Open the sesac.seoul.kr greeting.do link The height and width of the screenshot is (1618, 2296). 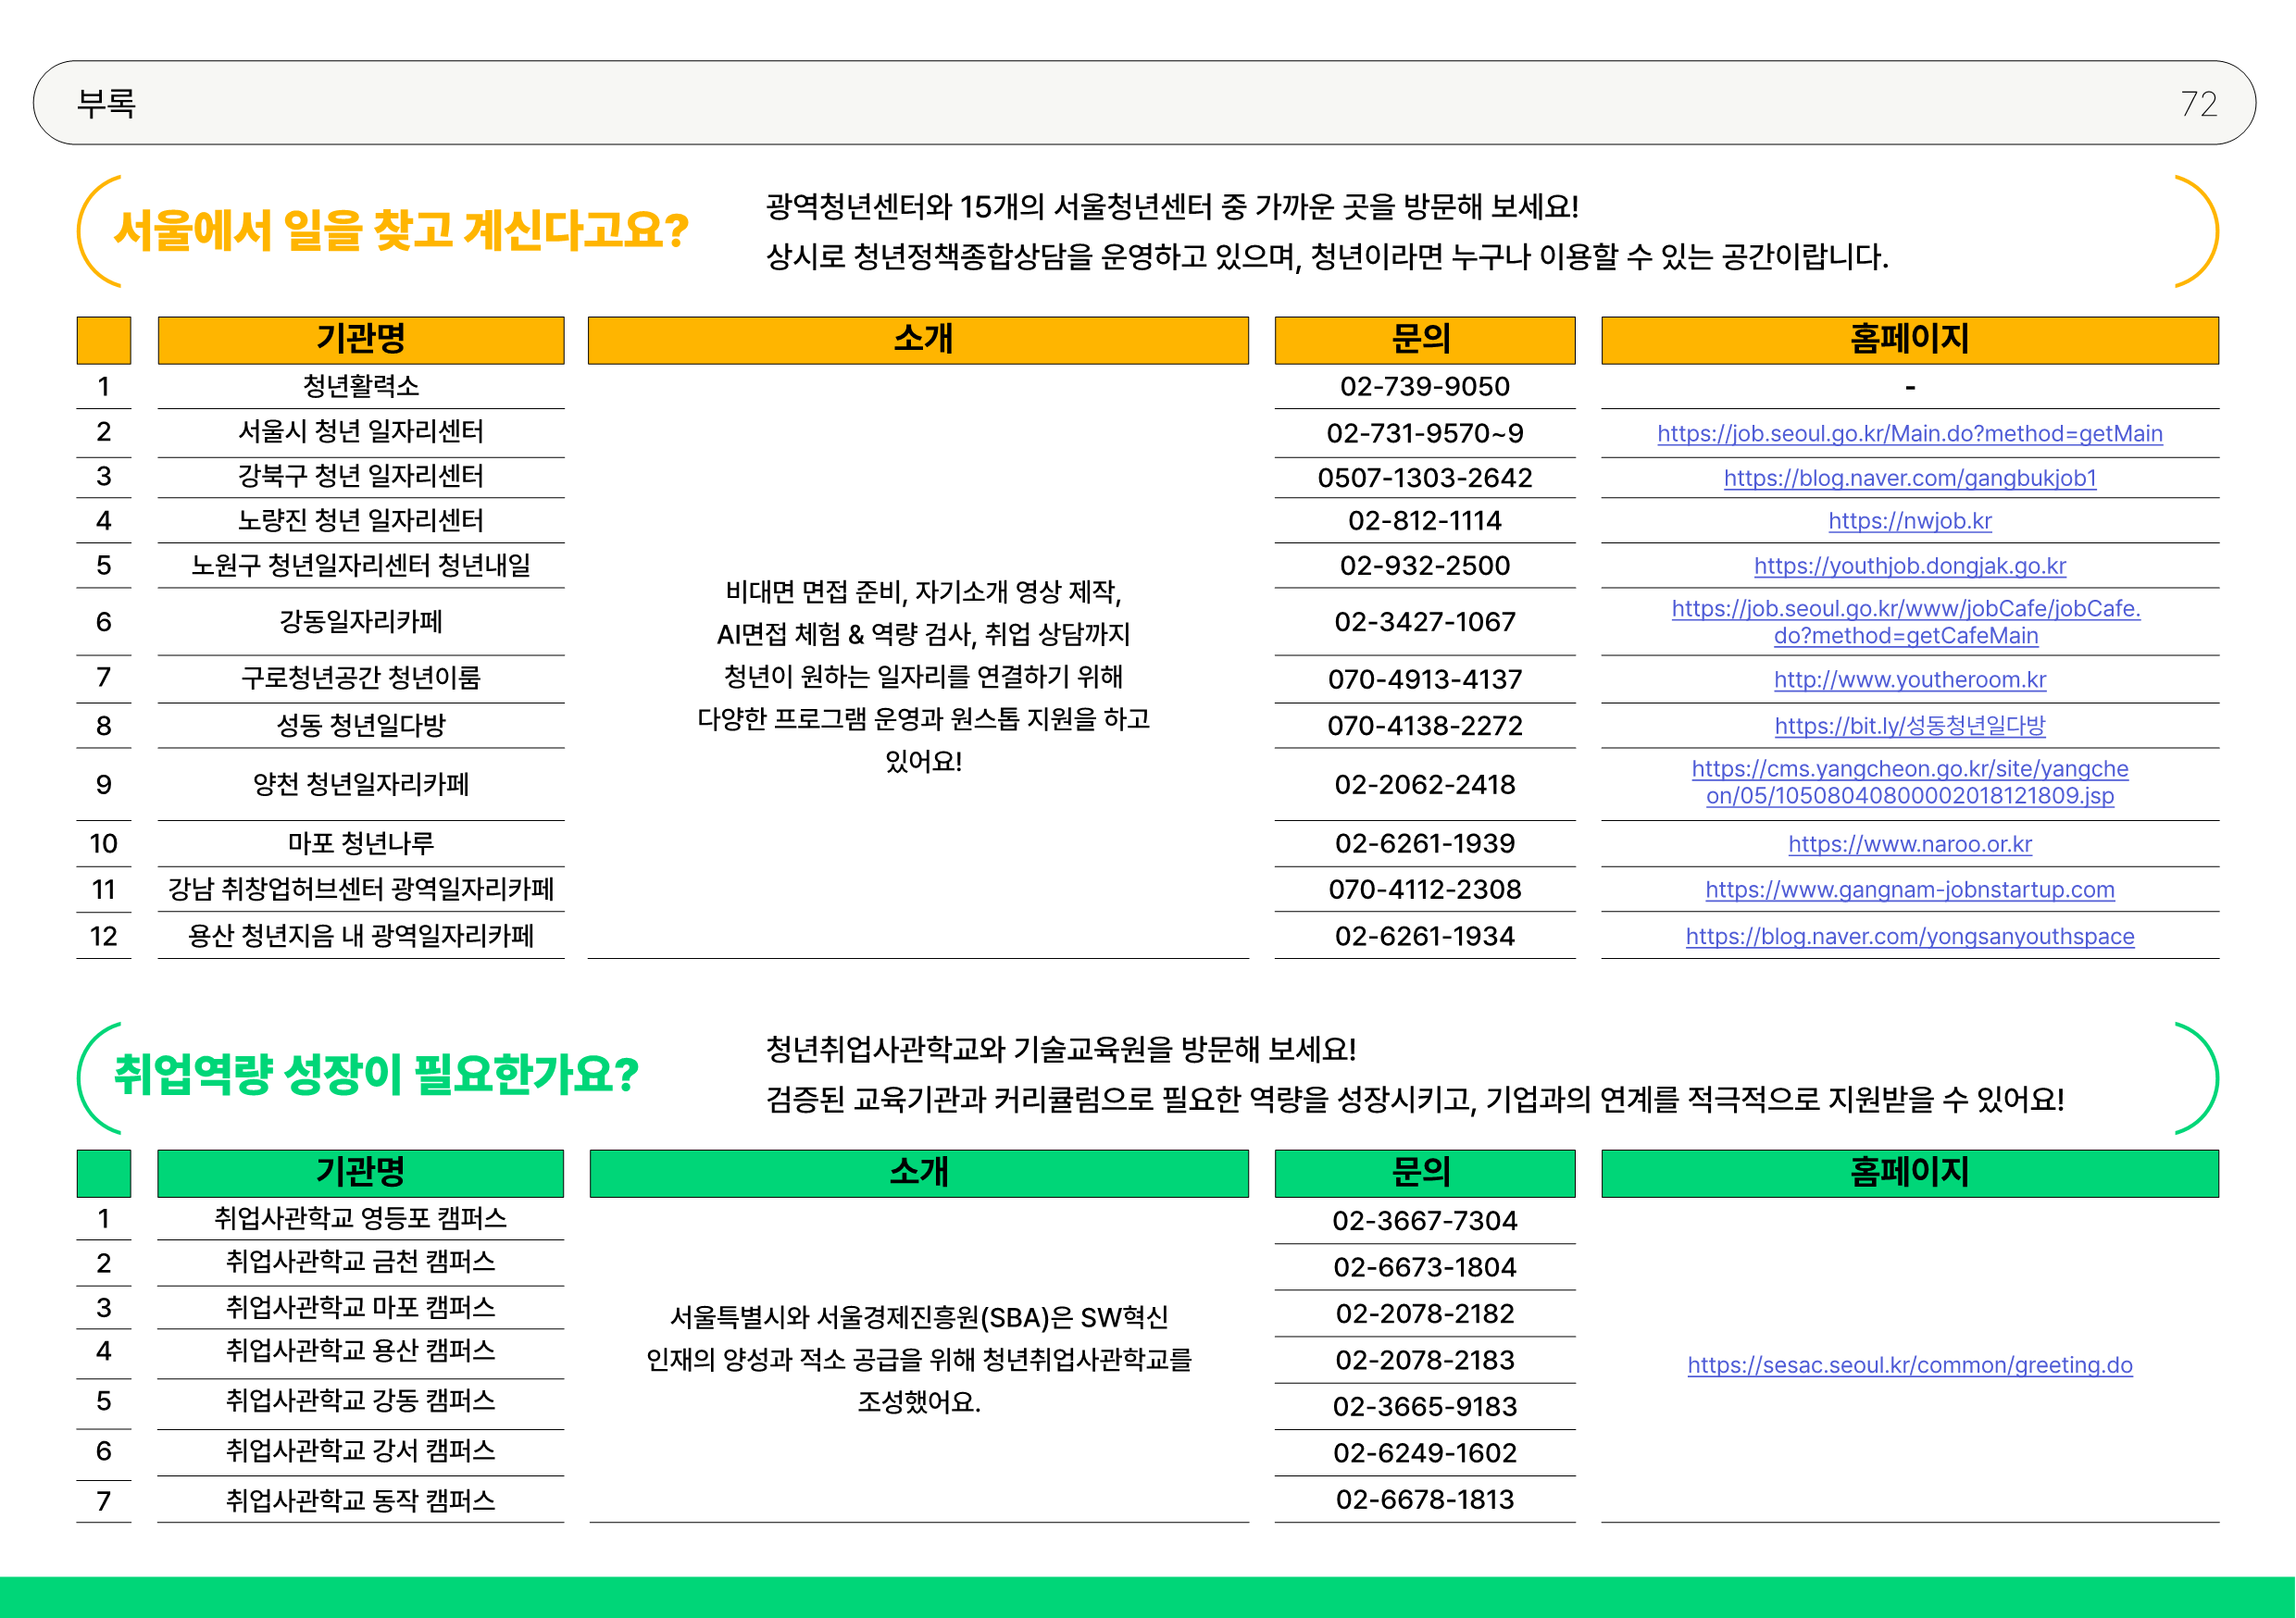click(x=1909, y=1365)
